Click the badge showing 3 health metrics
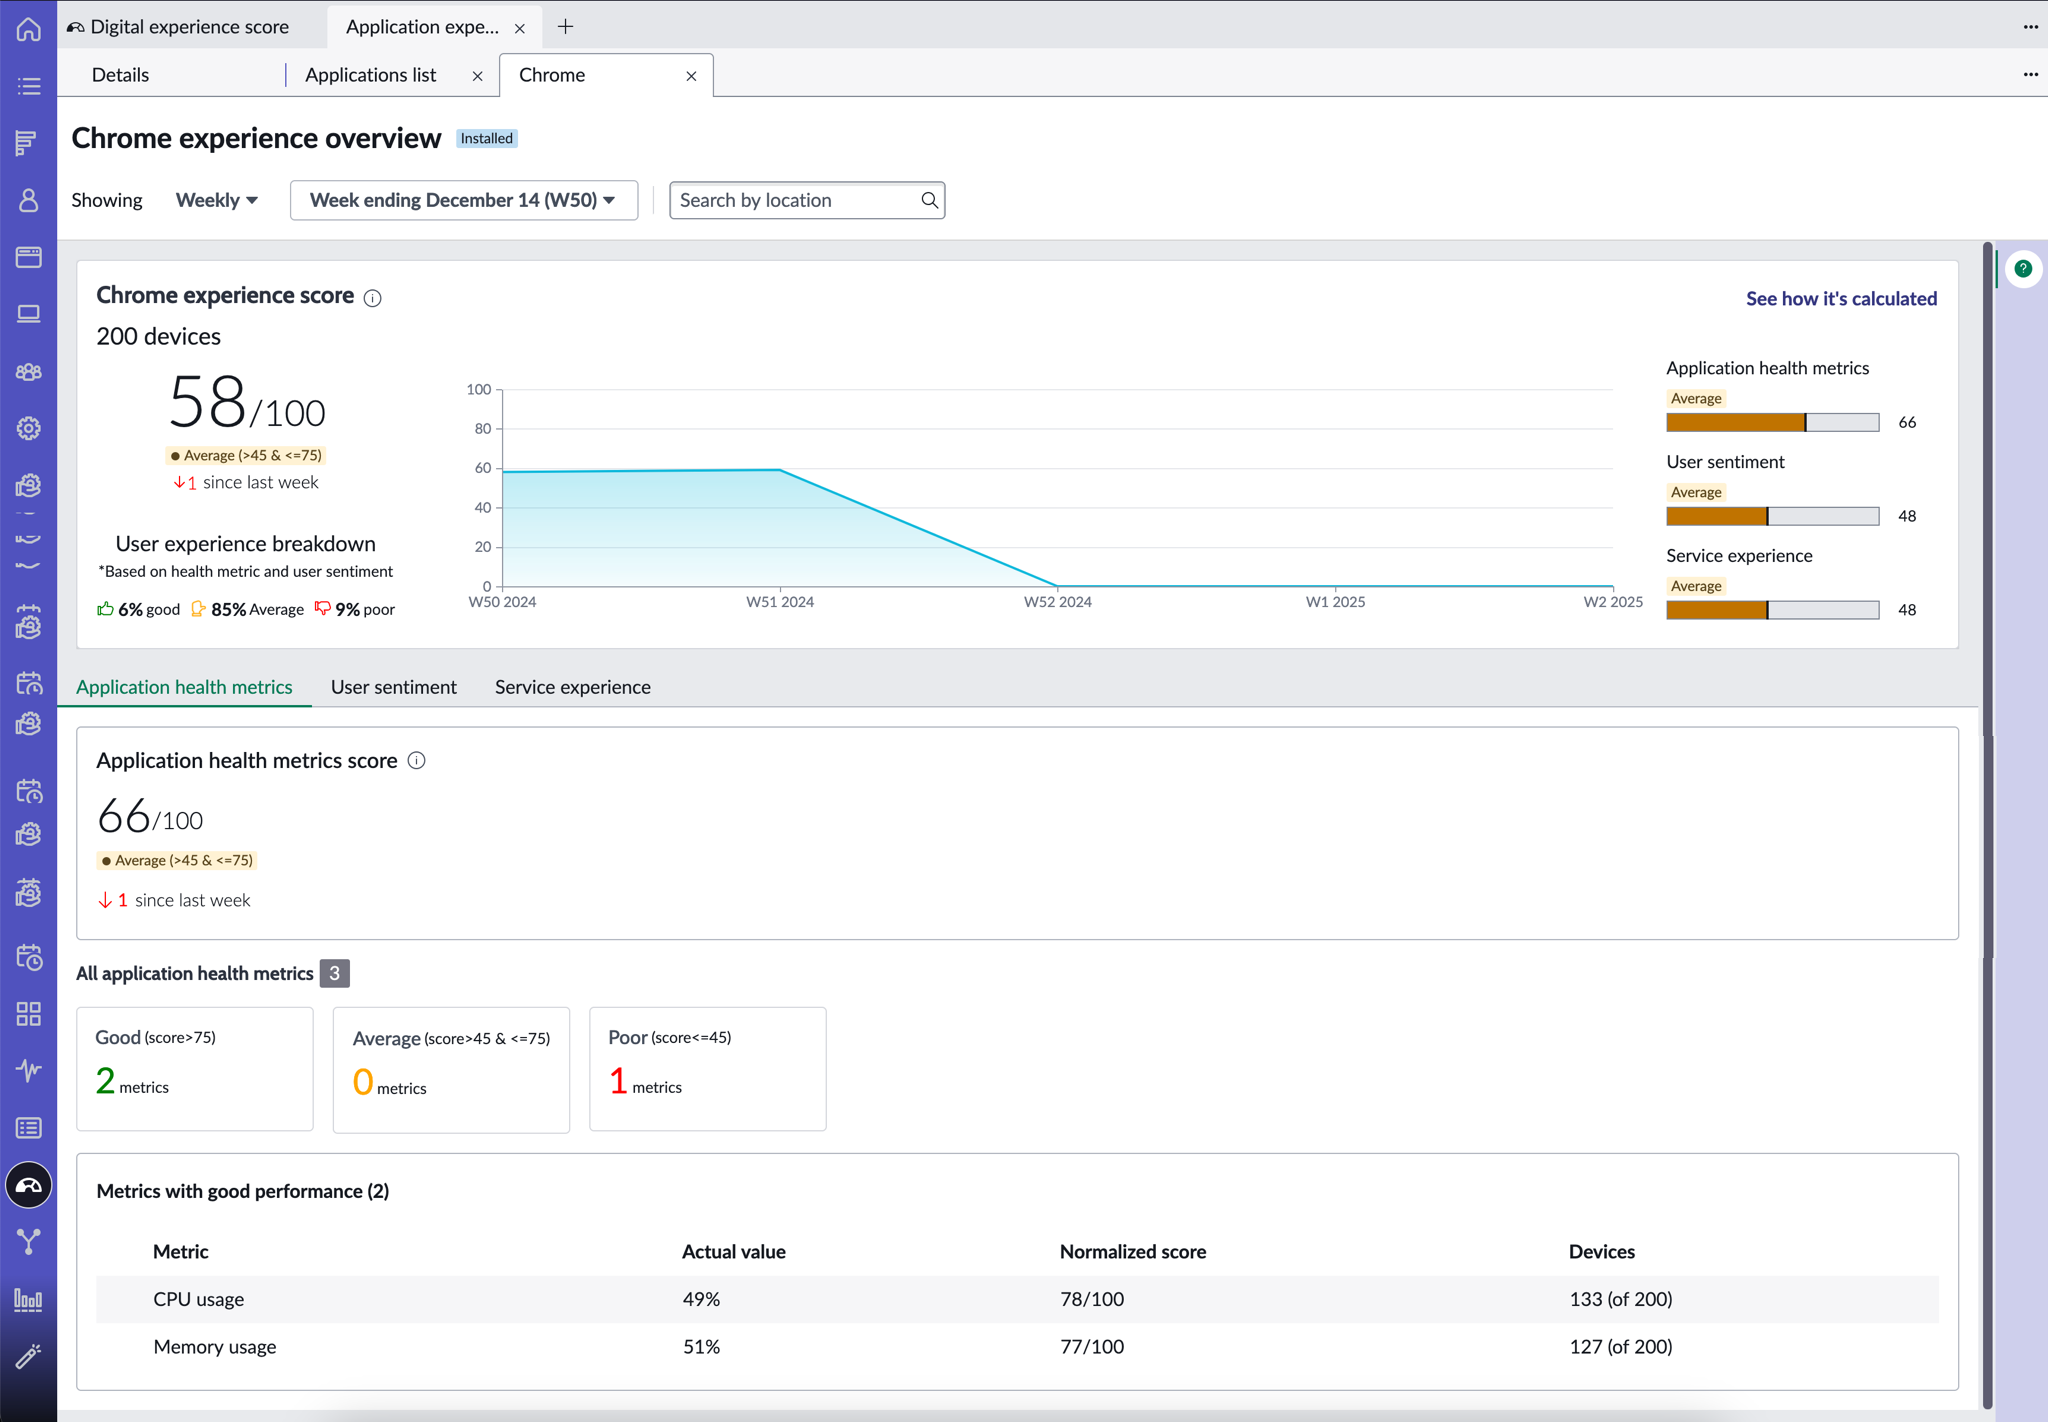2048x1422 pixels. coord(335,973)
